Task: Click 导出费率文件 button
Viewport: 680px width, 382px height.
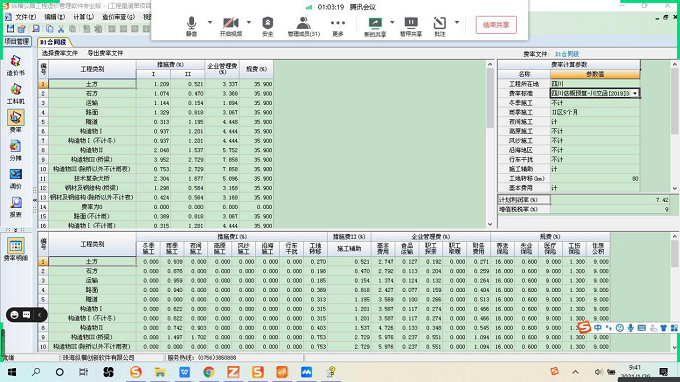Action: (105, 53)
